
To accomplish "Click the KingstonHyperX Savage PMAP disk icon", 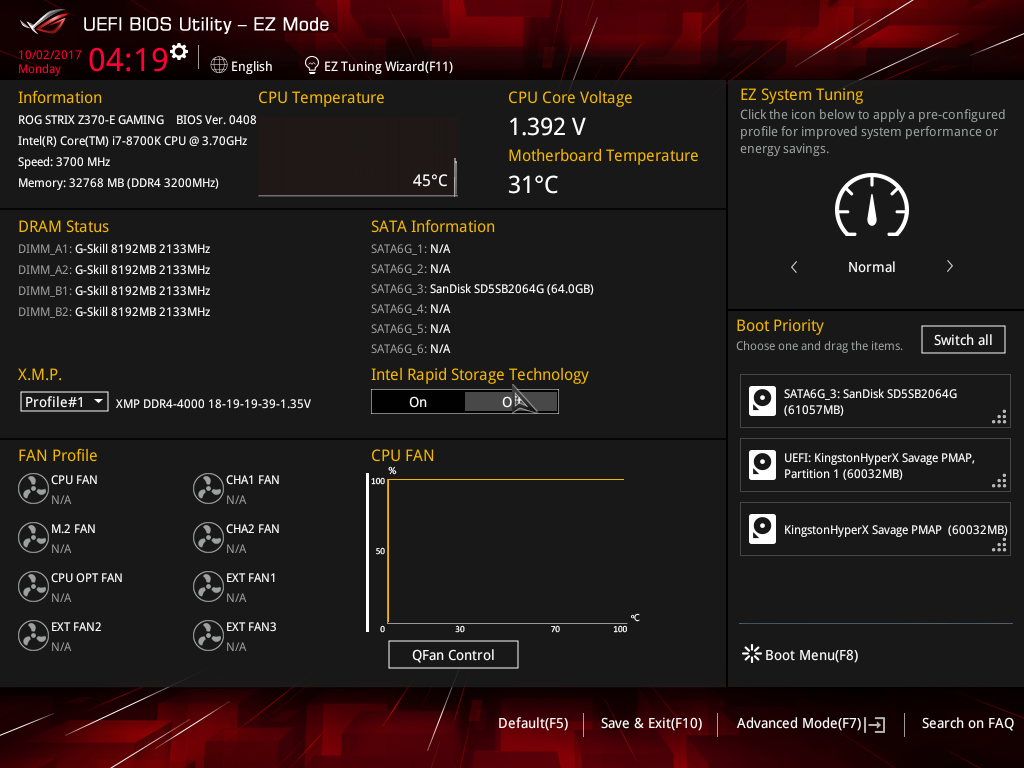I will pyautogui.click(x=762, y=529).
